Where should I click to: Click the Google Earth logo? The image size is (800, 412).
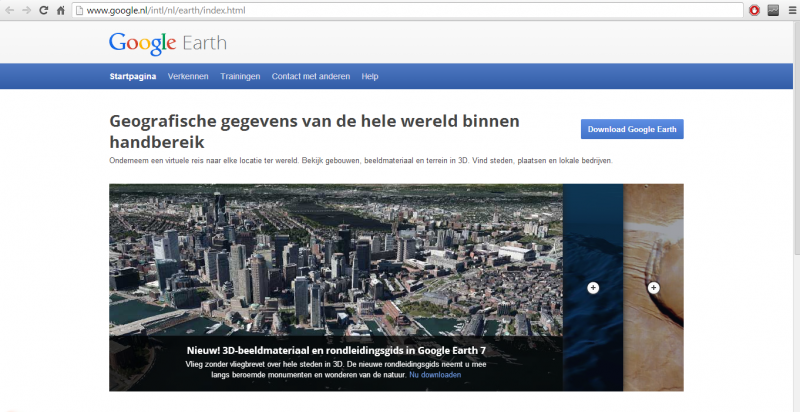pyautogui.click(x=167, y=43)
